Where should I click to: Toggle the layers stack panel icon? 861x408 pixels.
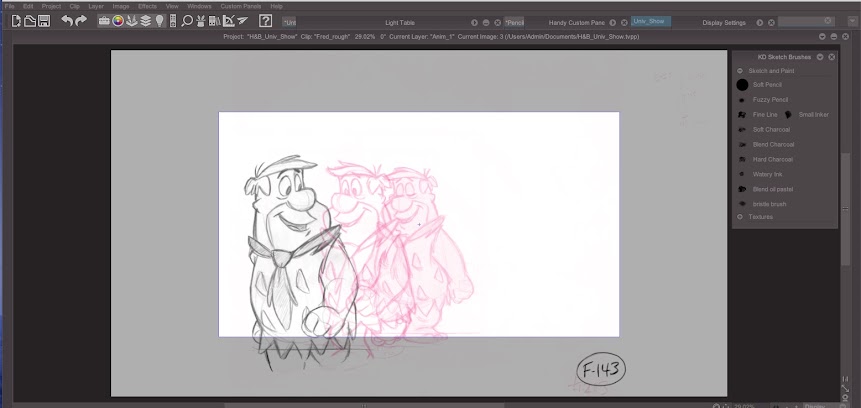point(146,21)
